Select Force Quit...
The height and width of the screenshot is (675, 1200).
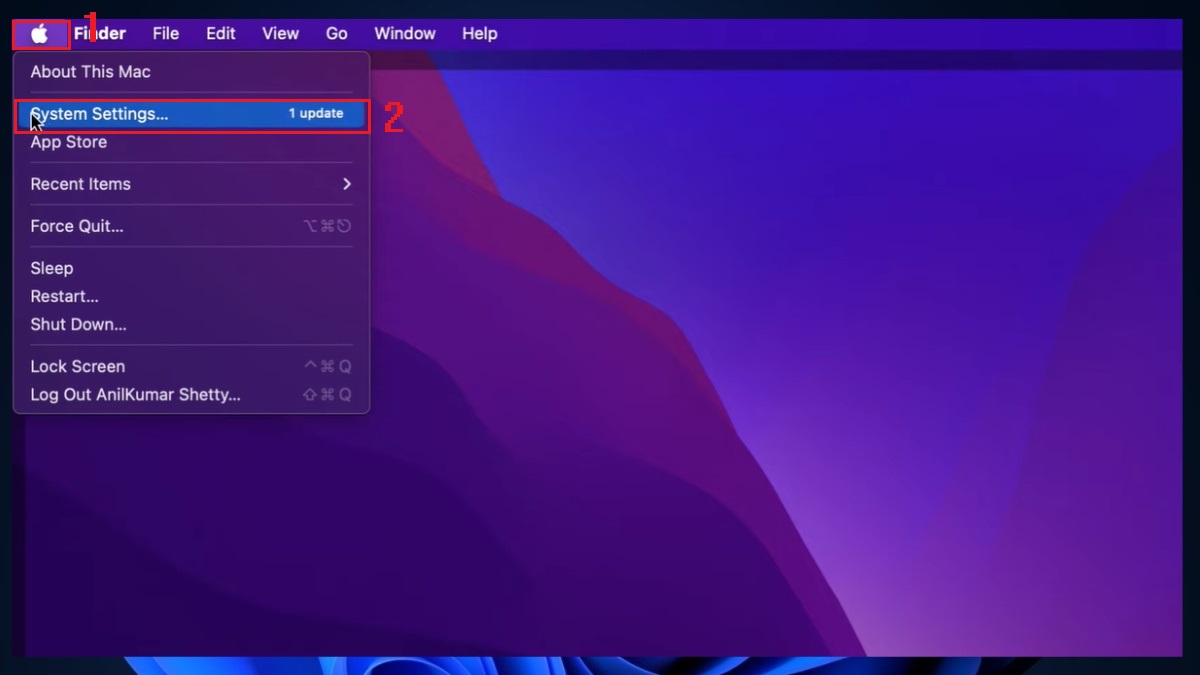pos(191,226)
